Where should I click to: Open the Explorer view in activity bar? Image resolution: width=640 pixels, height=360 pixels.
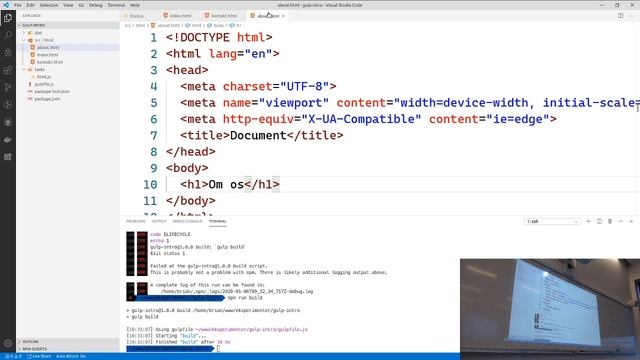click(x=8, y=18)
